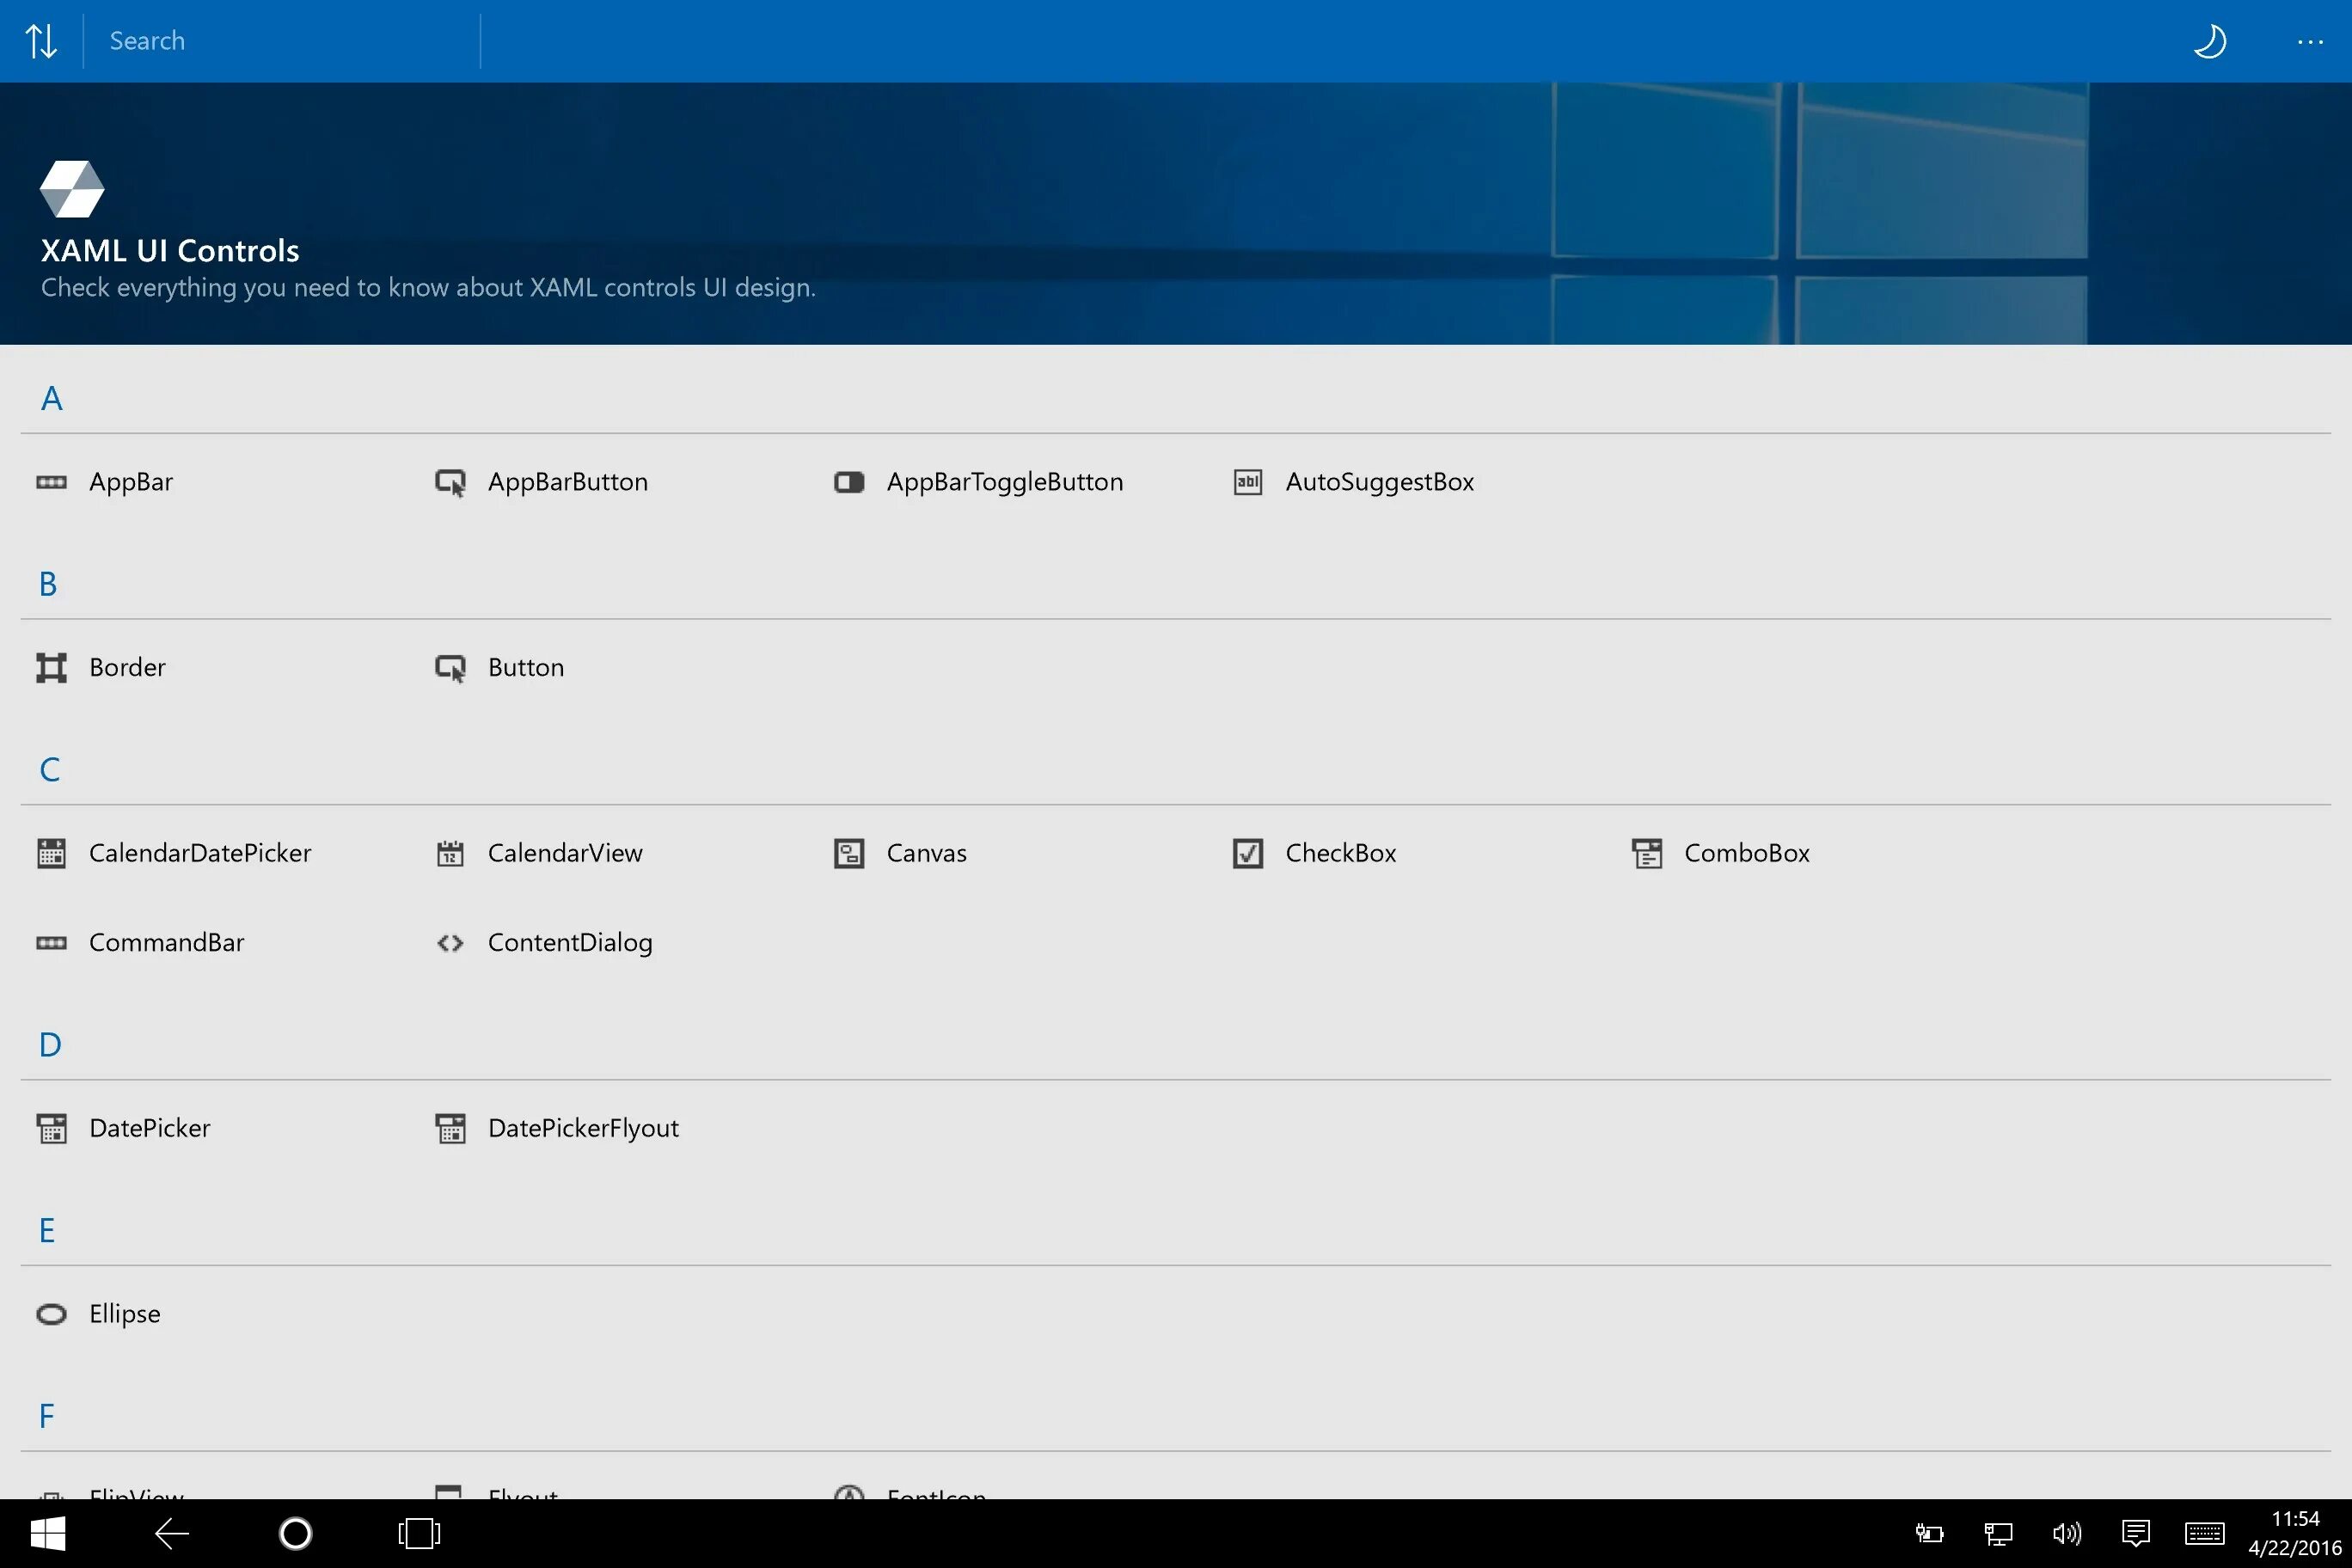This screenshot has width=2352, height=1568.
Task: Toggle dark theme with the moon icon
Action: tap(2209, 41)
